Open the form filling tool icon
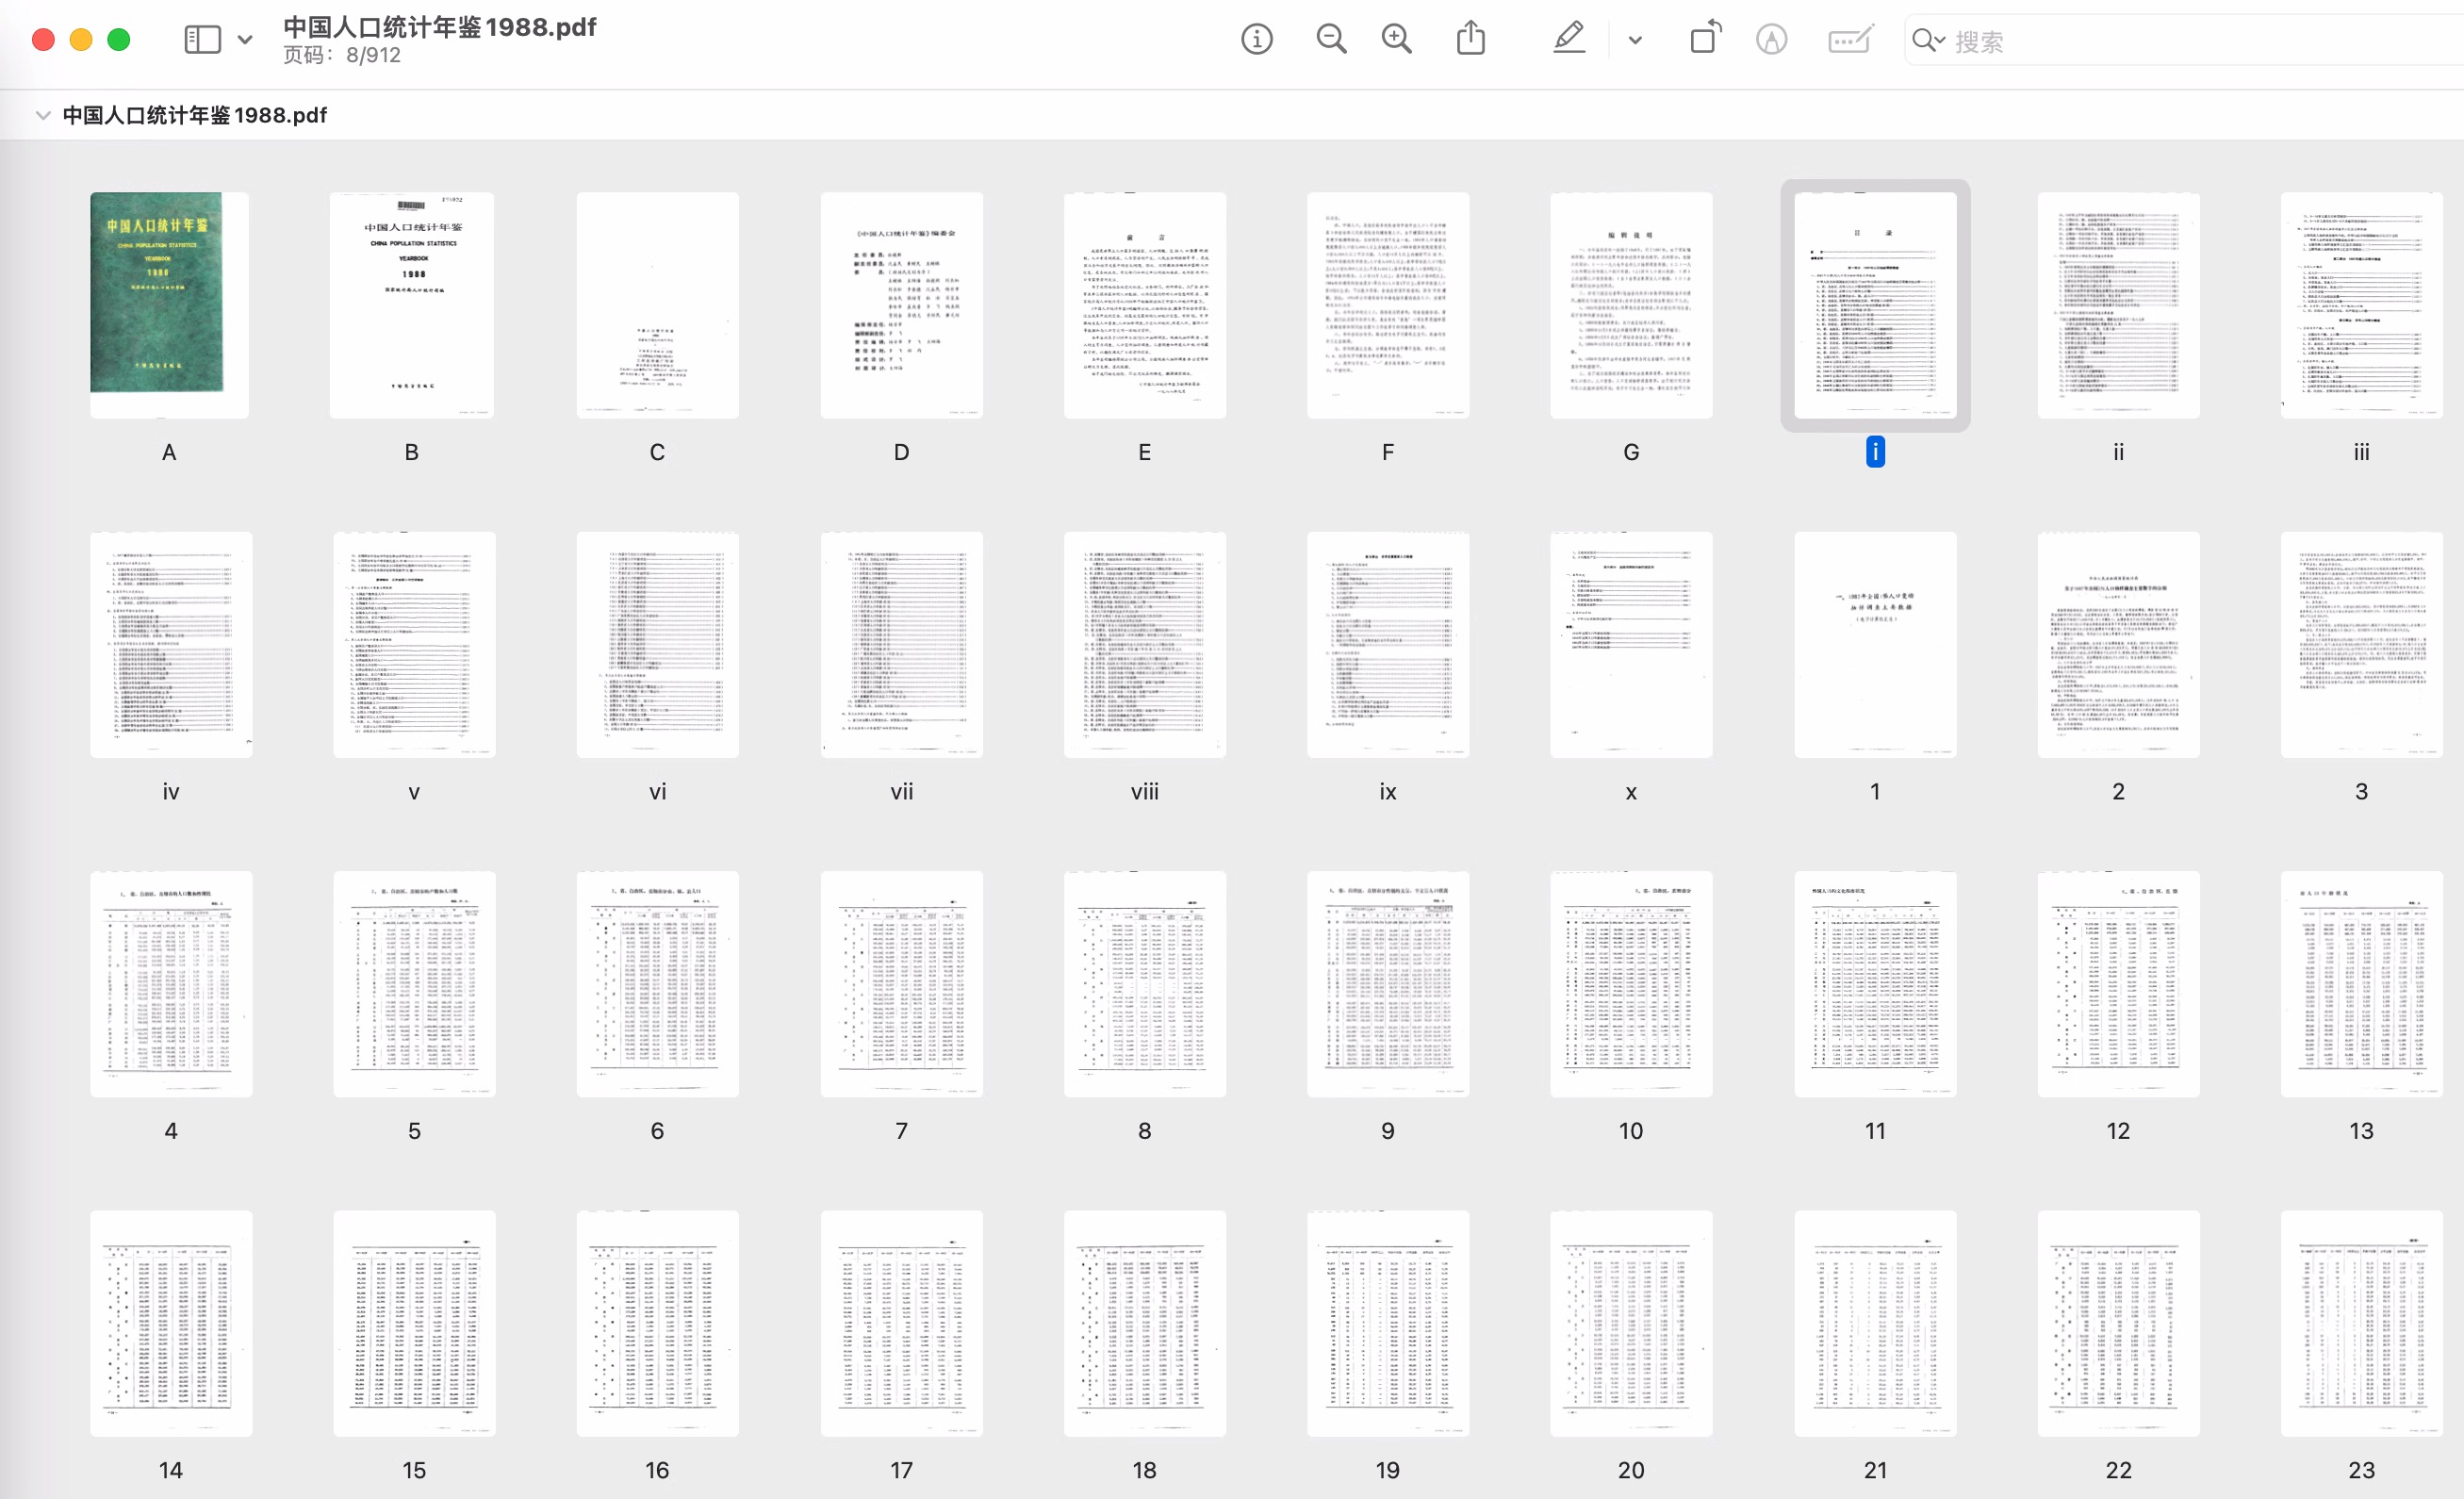2464x1499 pixels. 1849,40
